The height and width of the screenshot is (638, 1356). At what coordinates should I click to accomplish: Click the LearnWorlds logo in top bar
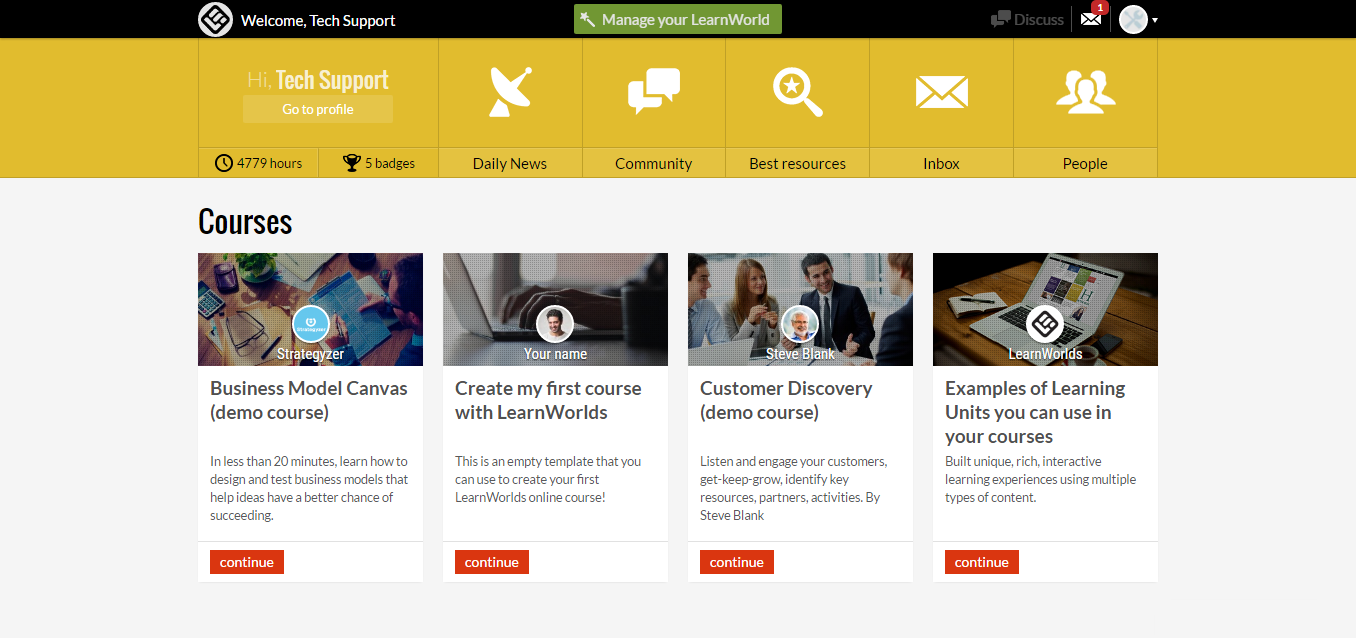pyautogui.click(x=215, y=20)
